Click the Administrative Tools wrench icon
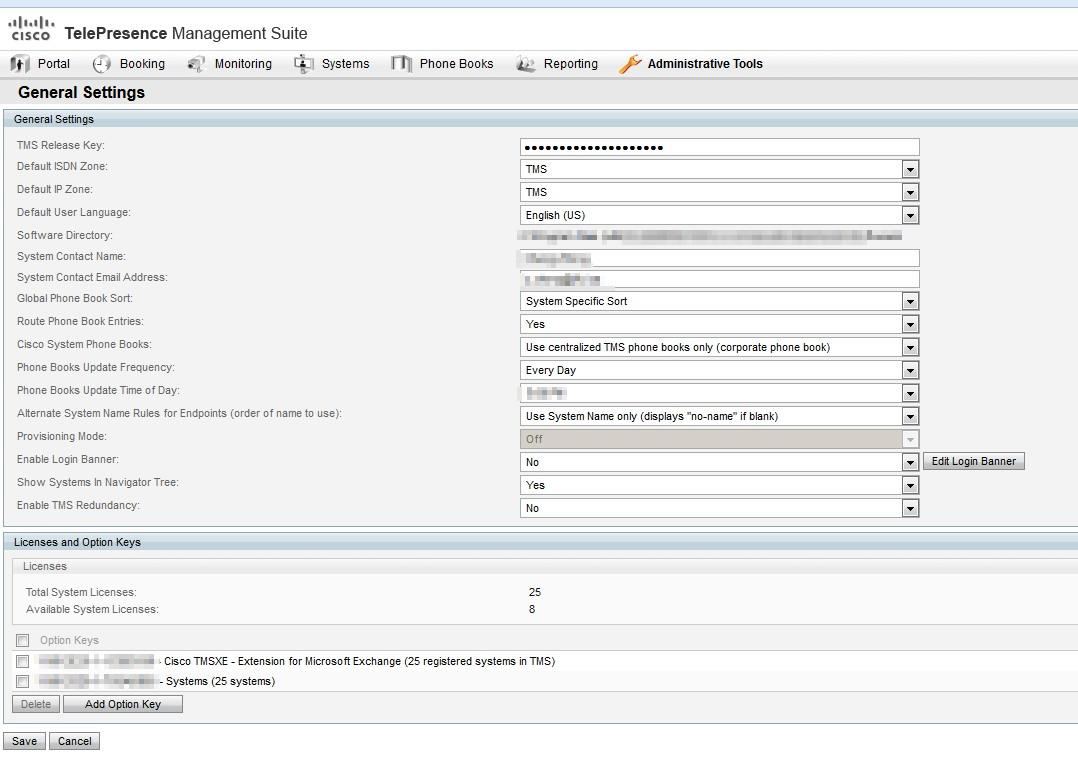Screen dimensions: 1078x781 point(630,64)
